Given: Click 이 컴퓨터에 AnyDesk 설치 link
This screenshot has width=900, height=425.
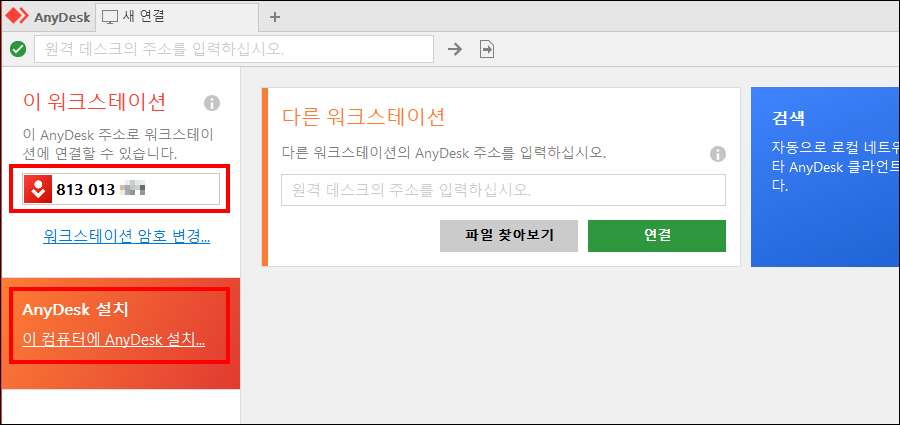Looking at the screenshot, I should click(114, 339).
